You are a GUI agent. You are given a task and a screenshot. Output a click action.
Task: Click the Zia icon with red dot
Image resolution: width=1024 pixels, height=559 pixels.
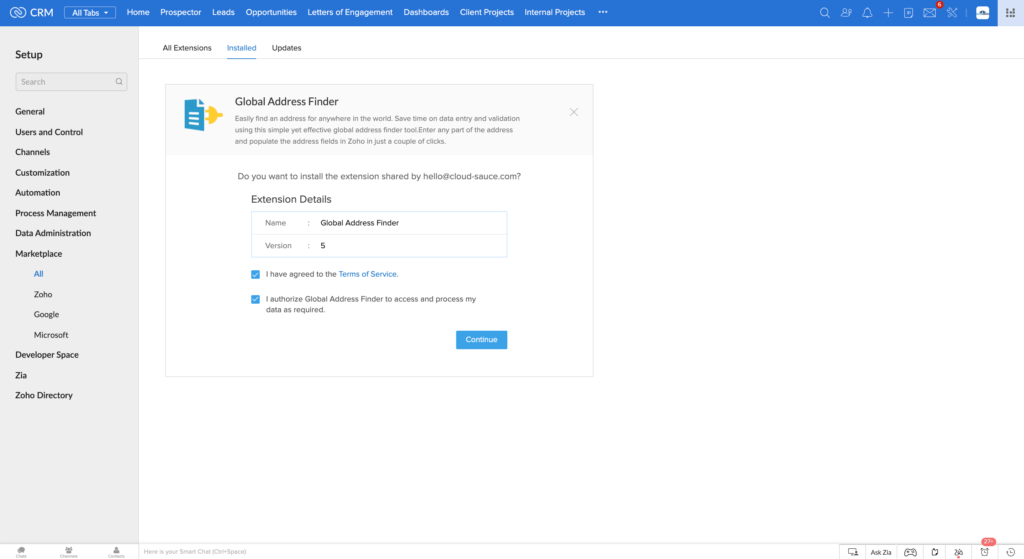[x=959, y=552]
